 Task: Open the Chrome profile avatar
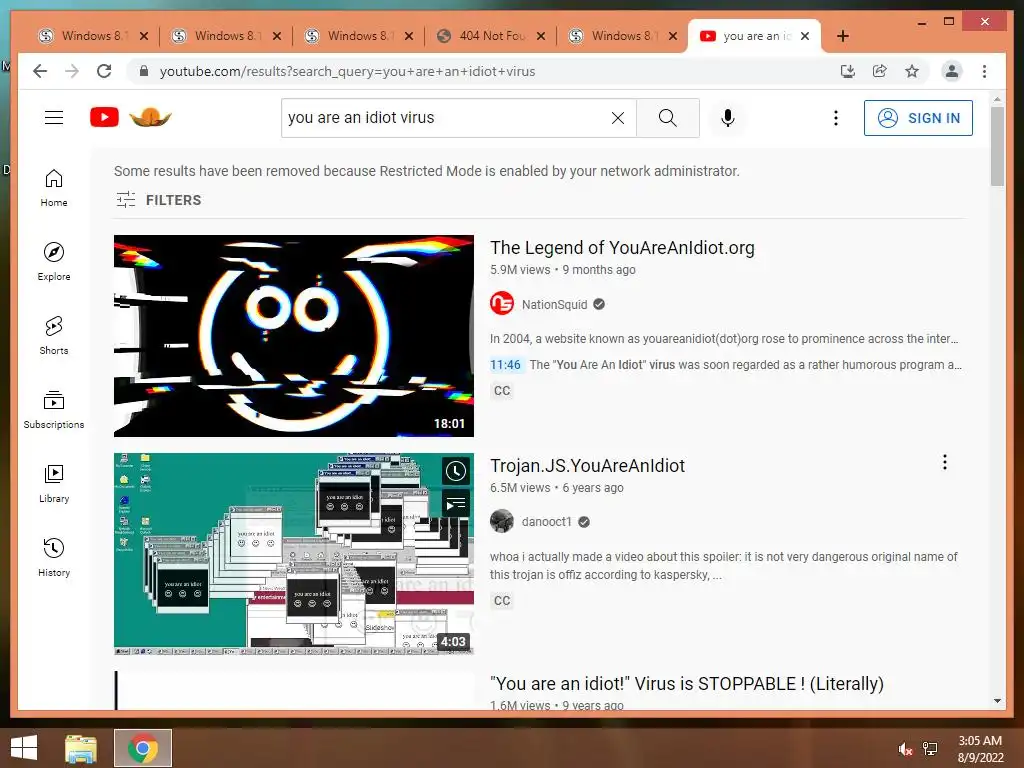[x=952, y=71]
